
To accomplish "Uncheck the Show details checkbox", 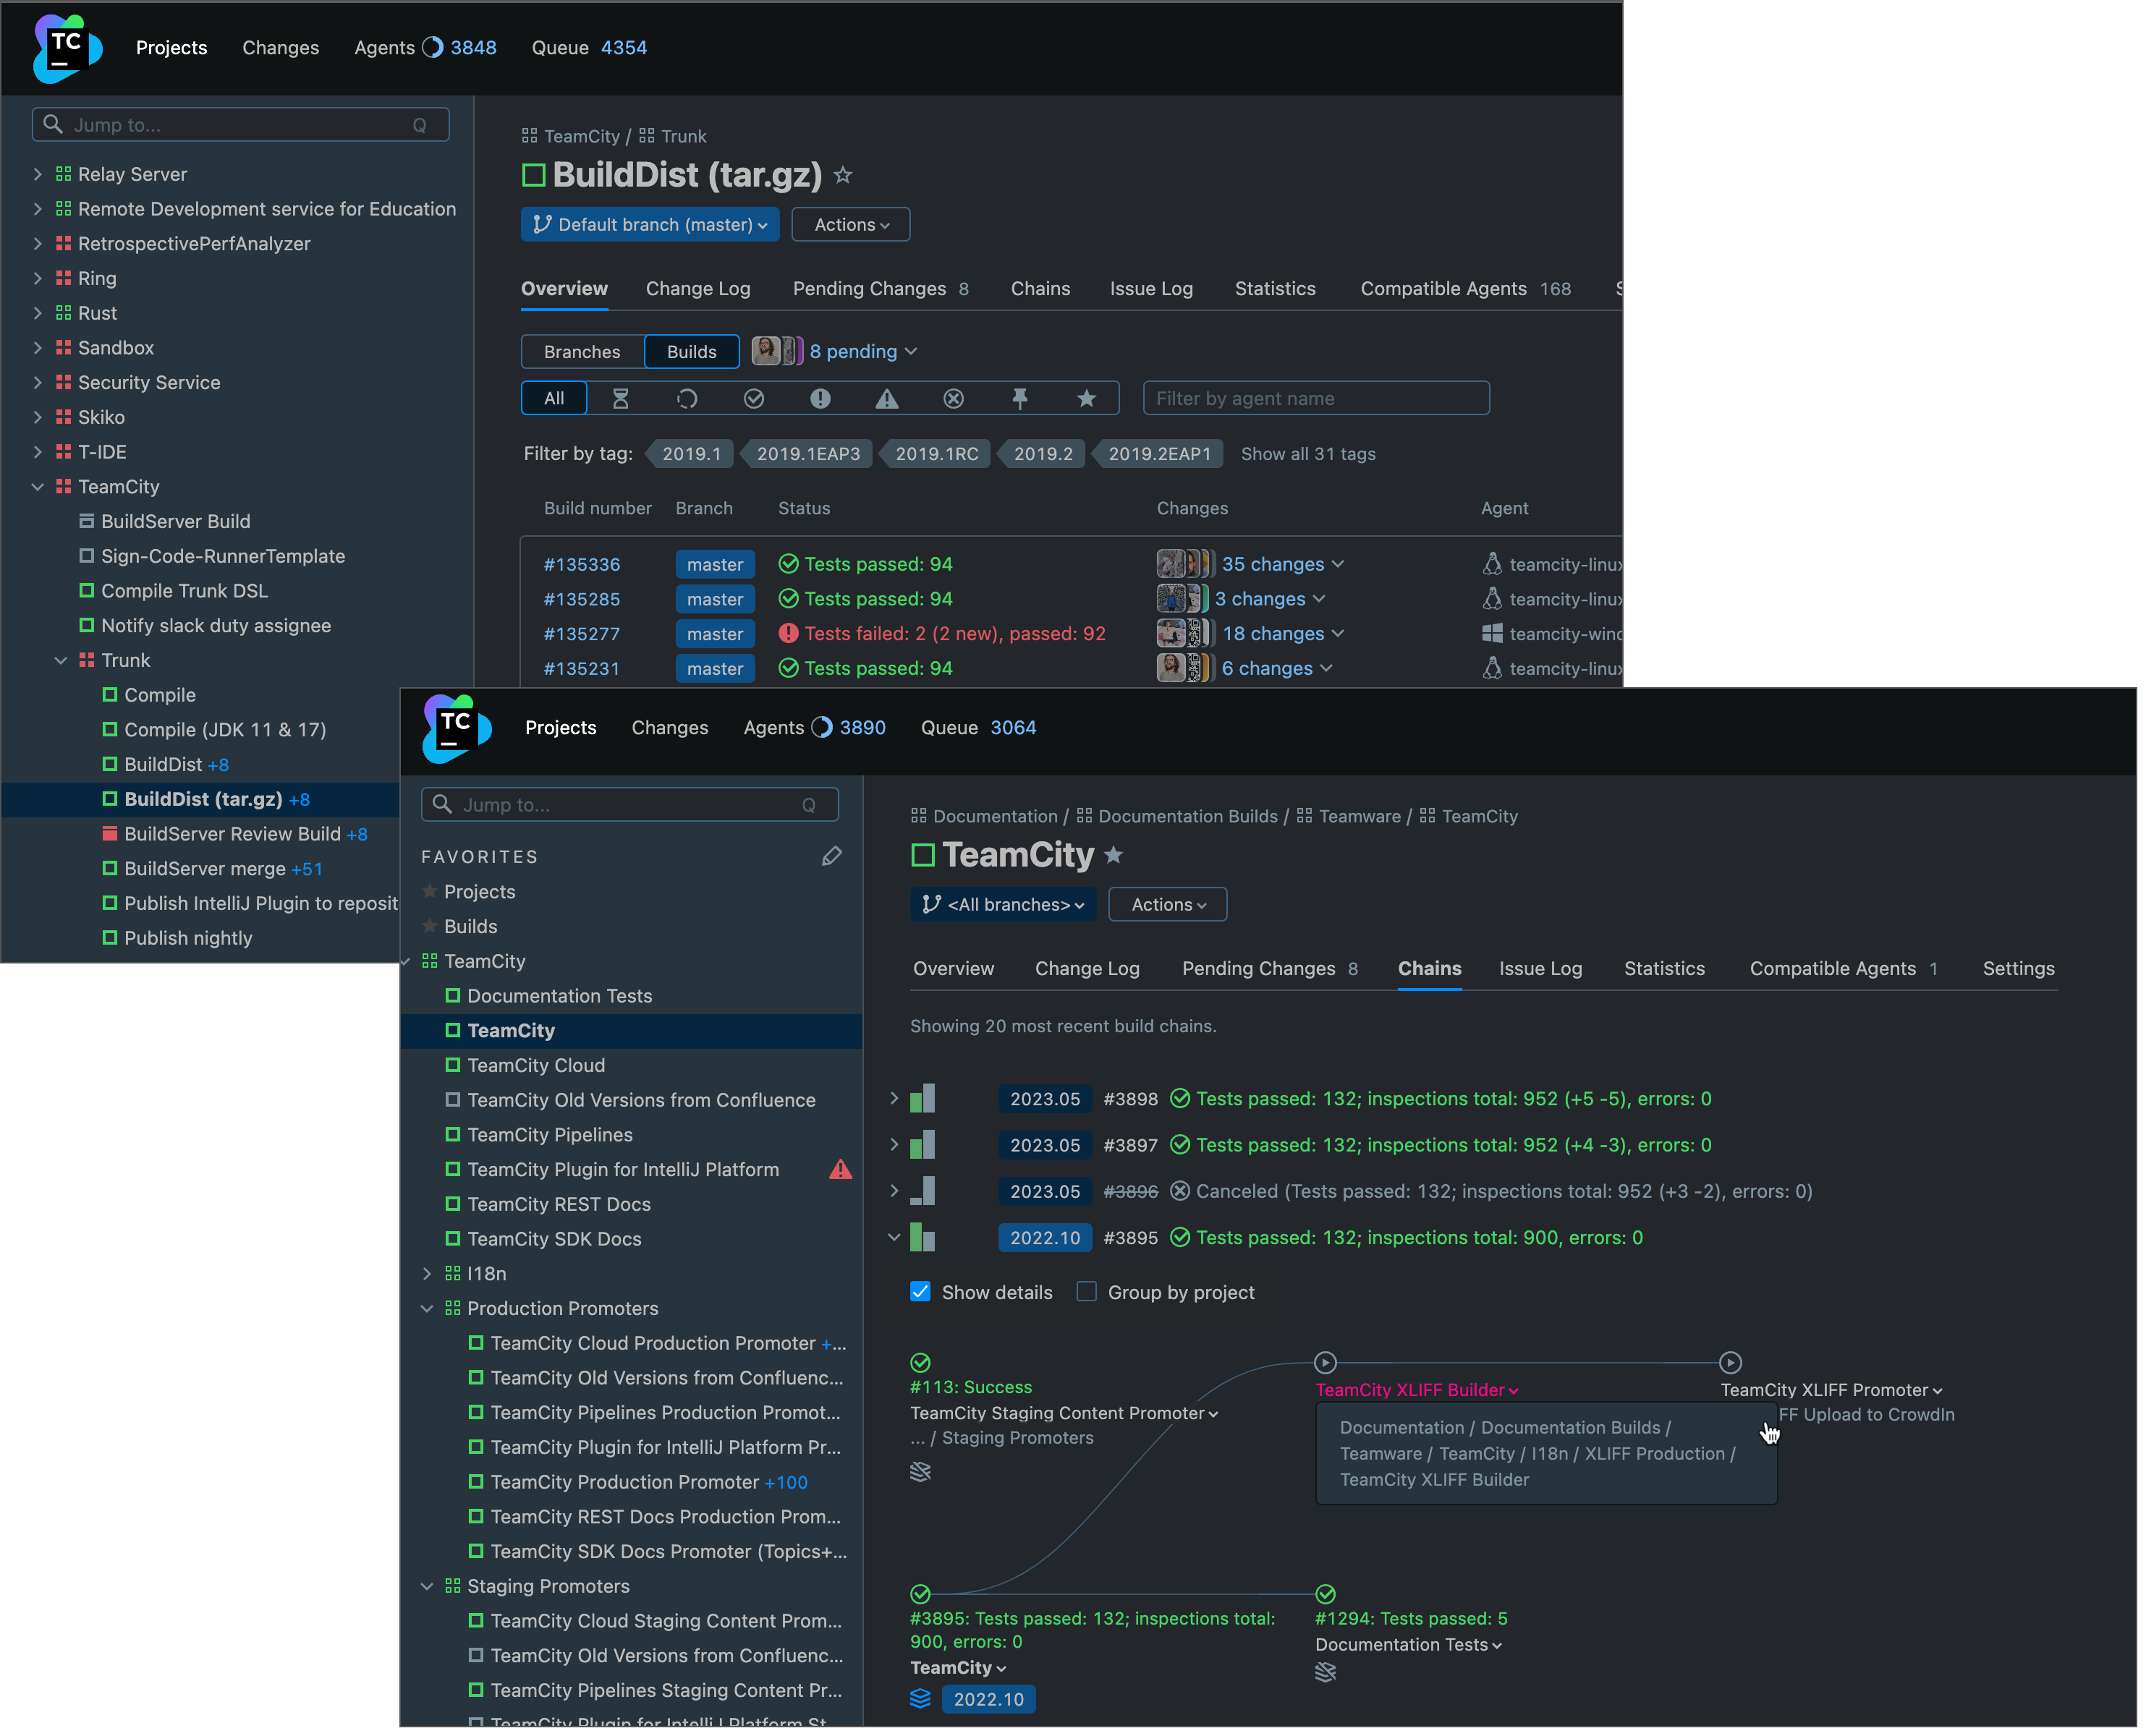I will coord(920,1291).
